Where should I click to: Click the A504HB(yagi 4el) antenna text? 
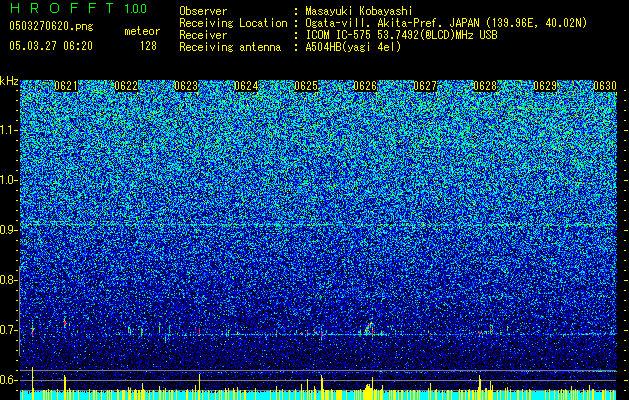[353, 47]
